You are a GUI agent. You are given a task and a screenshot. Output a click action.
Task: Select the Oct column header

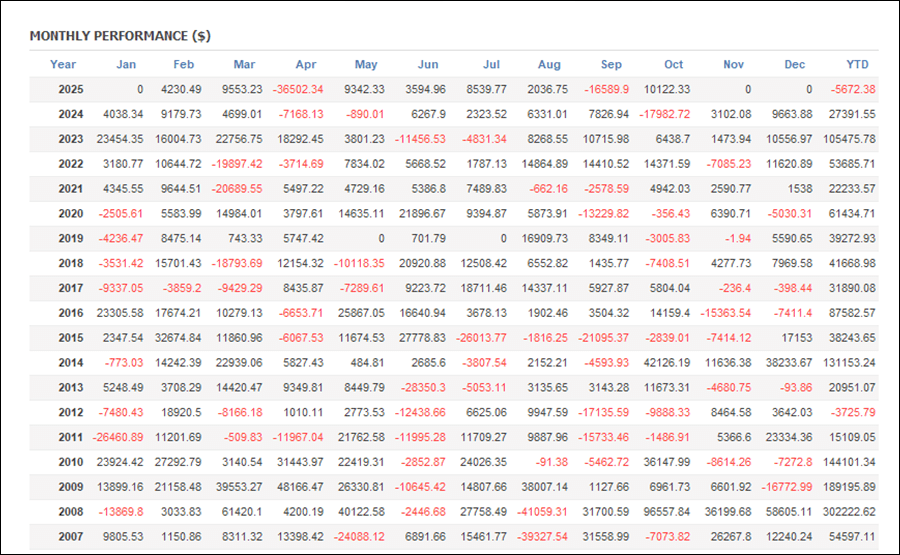pyautogui.click(x=673, y=65)
